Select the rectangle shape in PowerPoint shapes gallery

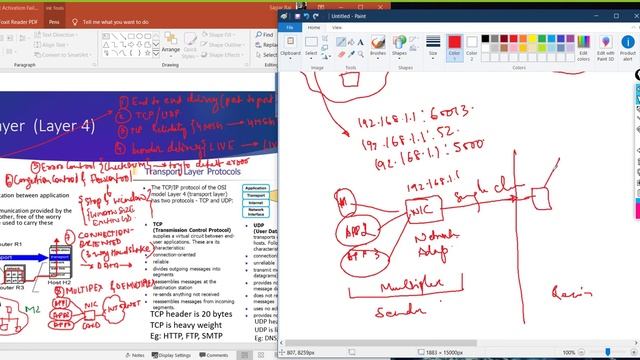pyautogui.click(x=131, y=36)
